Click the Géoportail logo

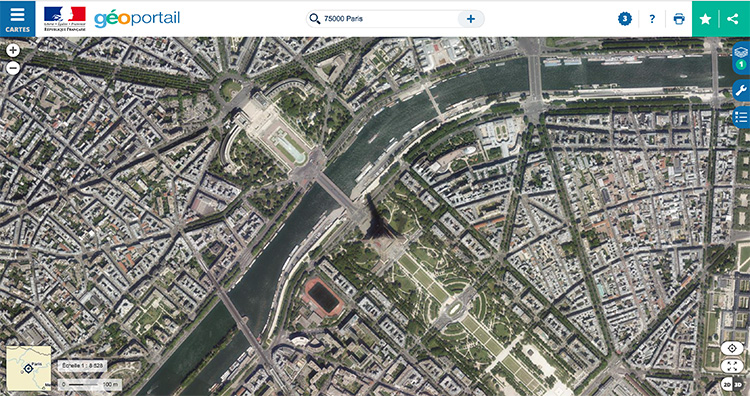click(137, 19)
